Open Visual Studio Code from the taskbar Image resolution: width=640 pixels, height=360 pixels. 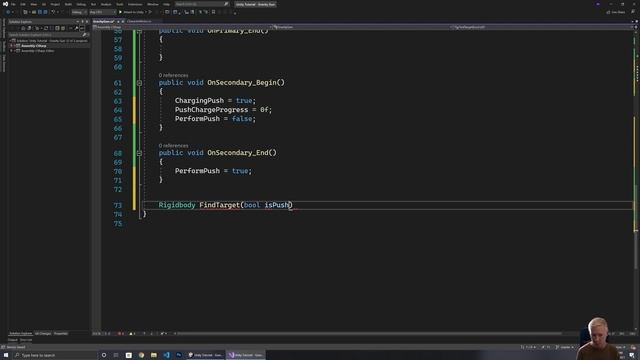pos(167,355)
